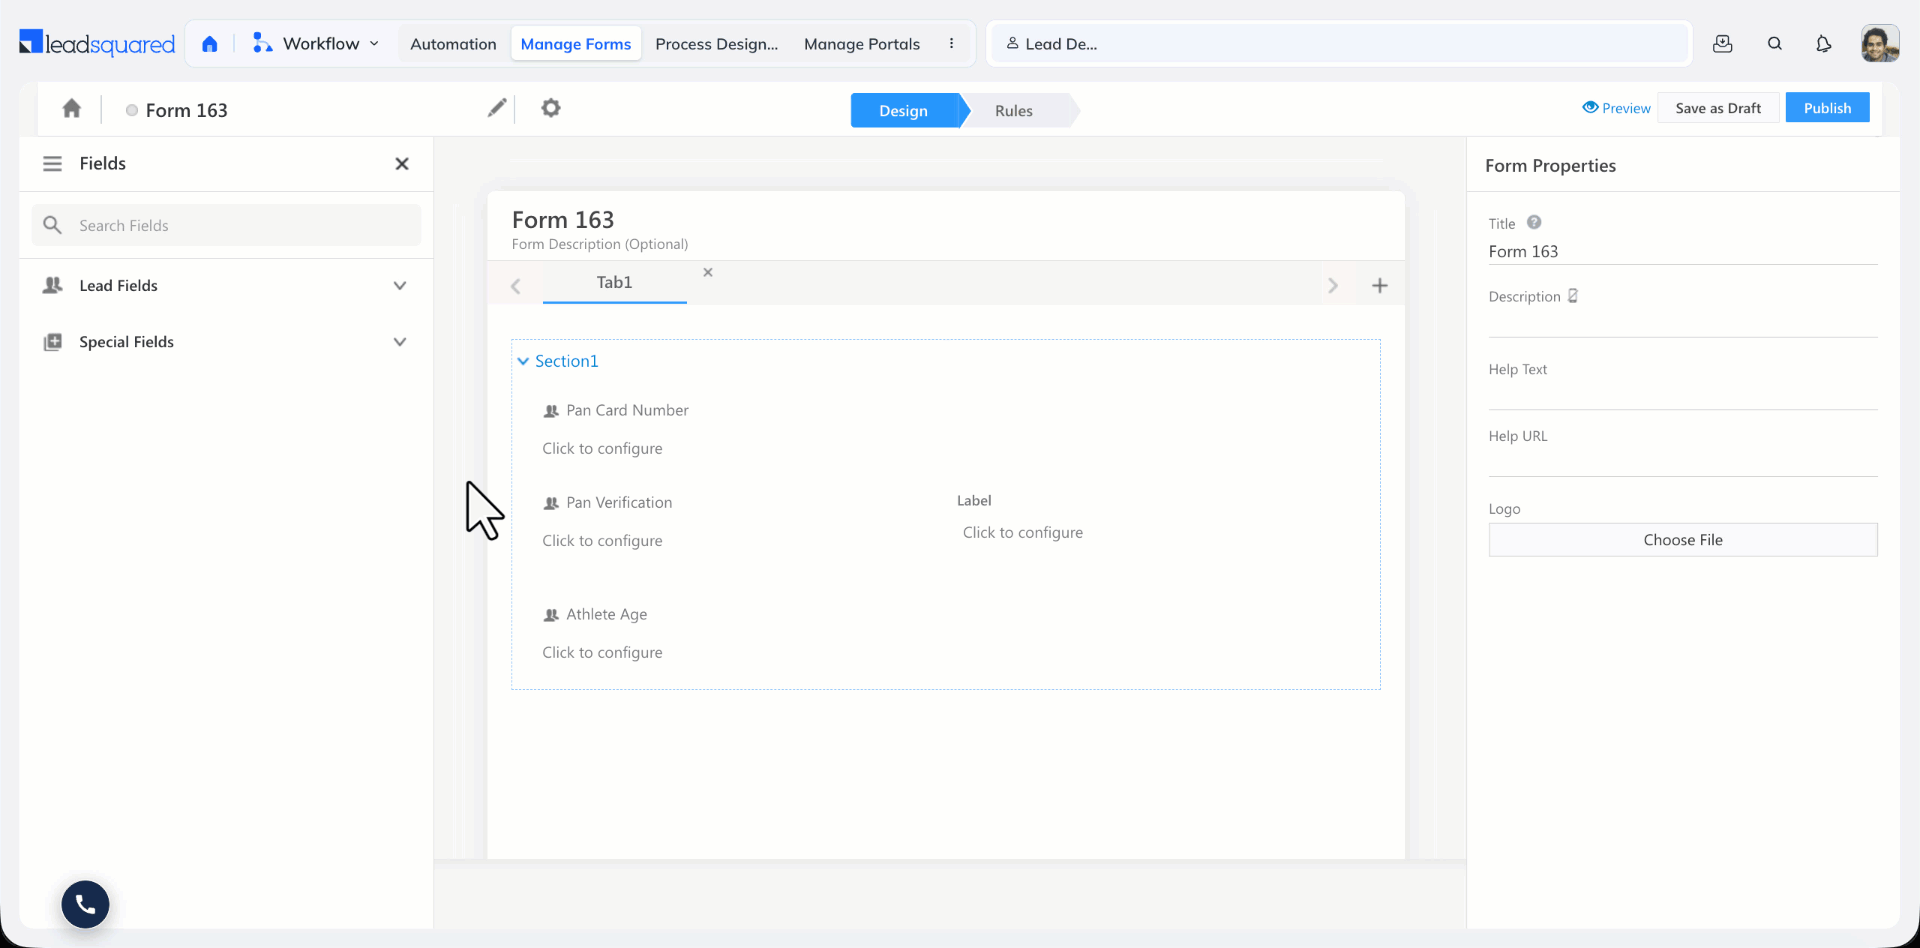This screenshot has height=948, width=1920.
Task: Toggle the Fields hamburger menu icon
Action: point(52,164)
